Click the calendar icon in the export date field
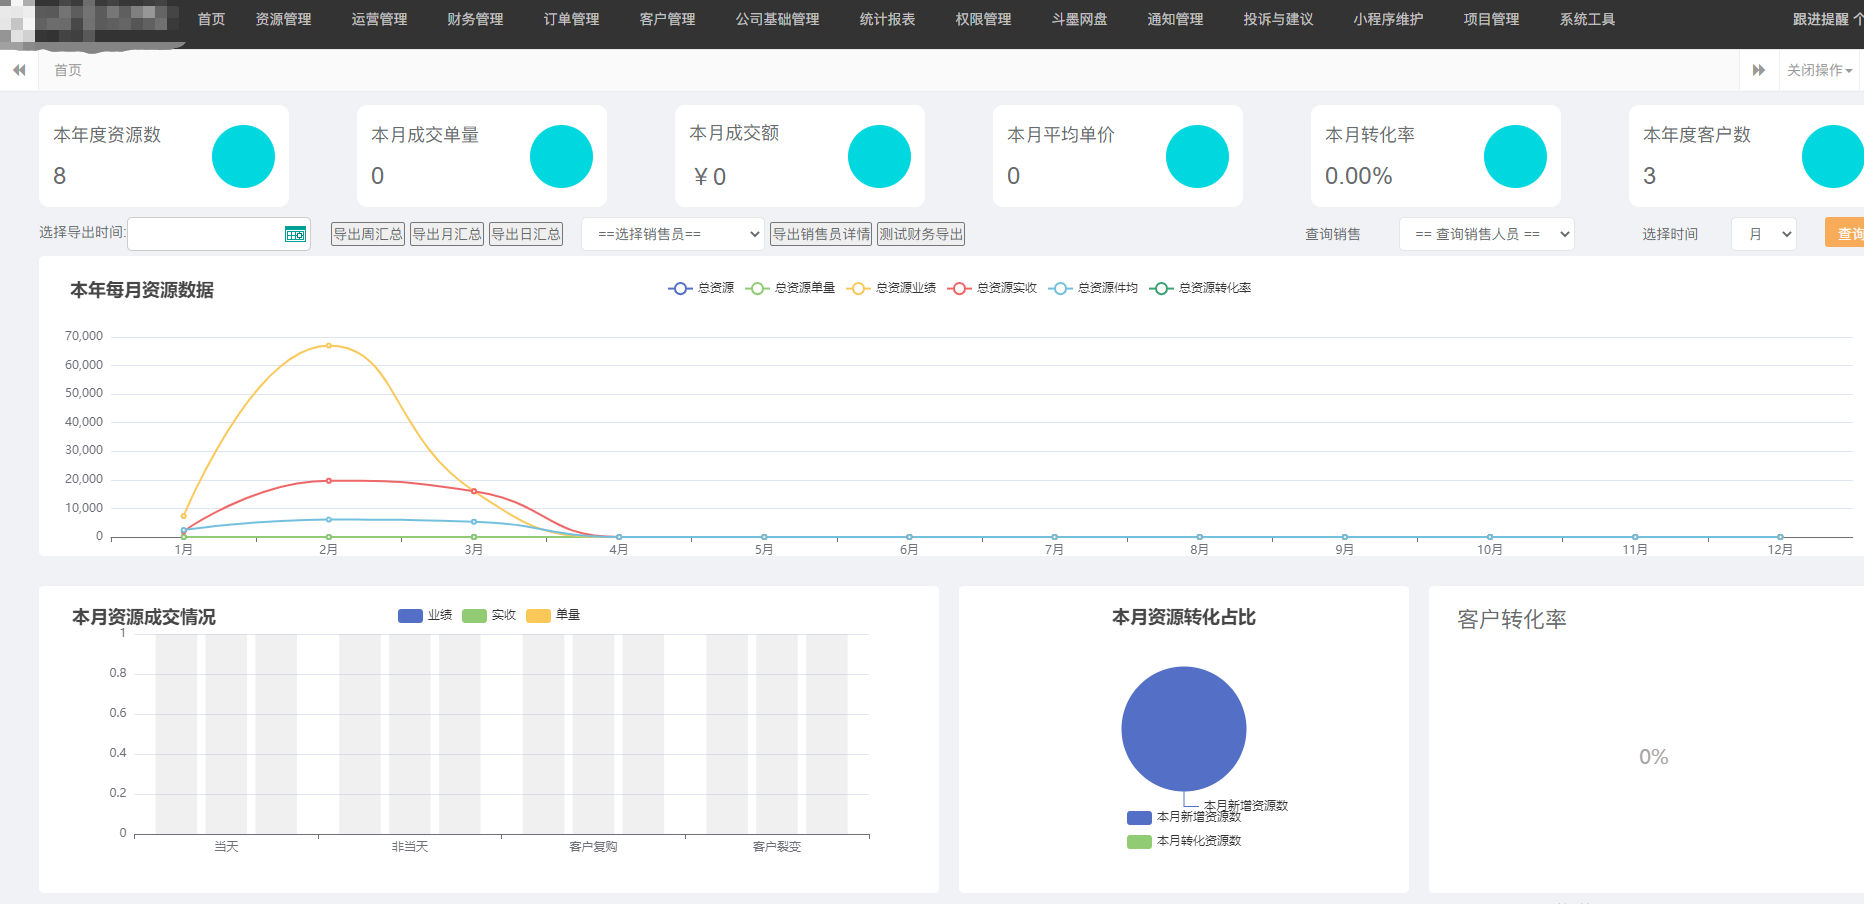 [295, 233]
